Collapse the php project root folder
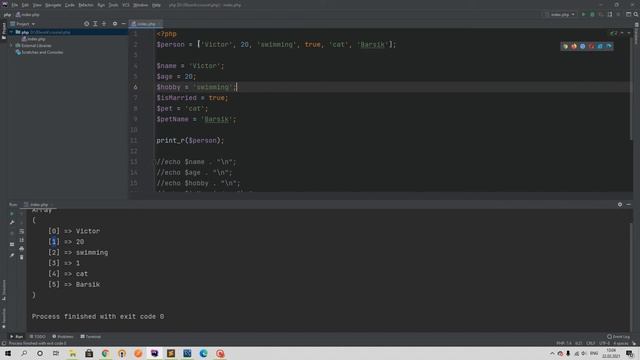The image size is (640, 360). click(x=12, y=32)
